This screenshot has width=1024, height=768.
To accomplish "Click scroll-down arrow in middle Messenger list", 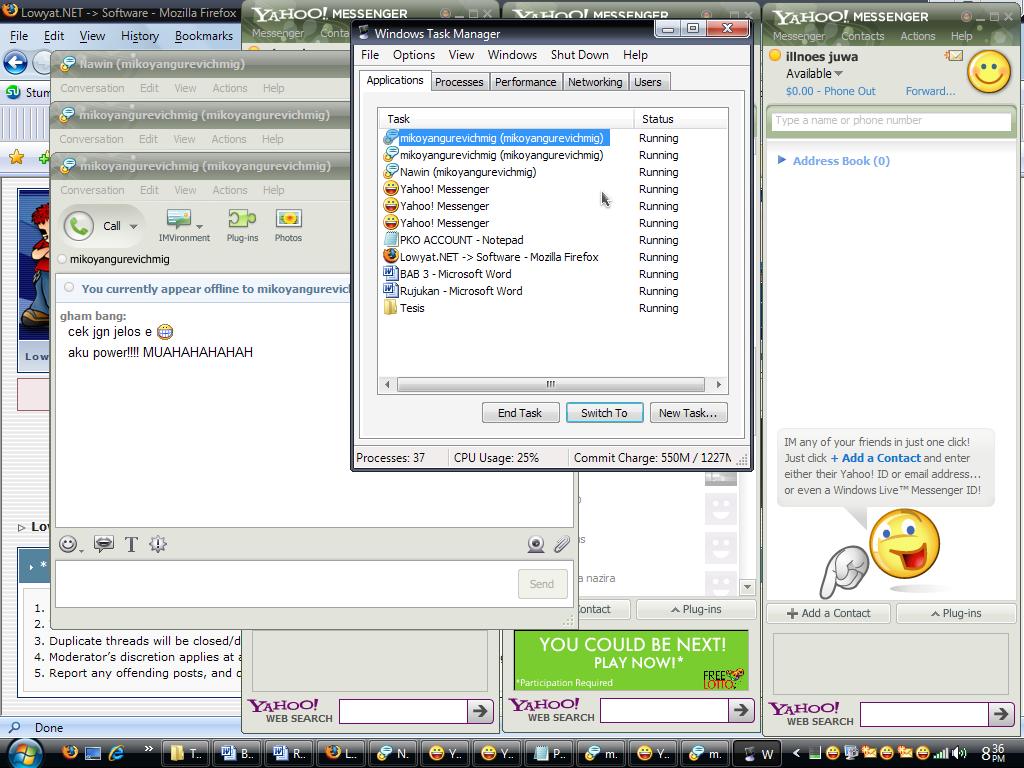I will [747, 586].
